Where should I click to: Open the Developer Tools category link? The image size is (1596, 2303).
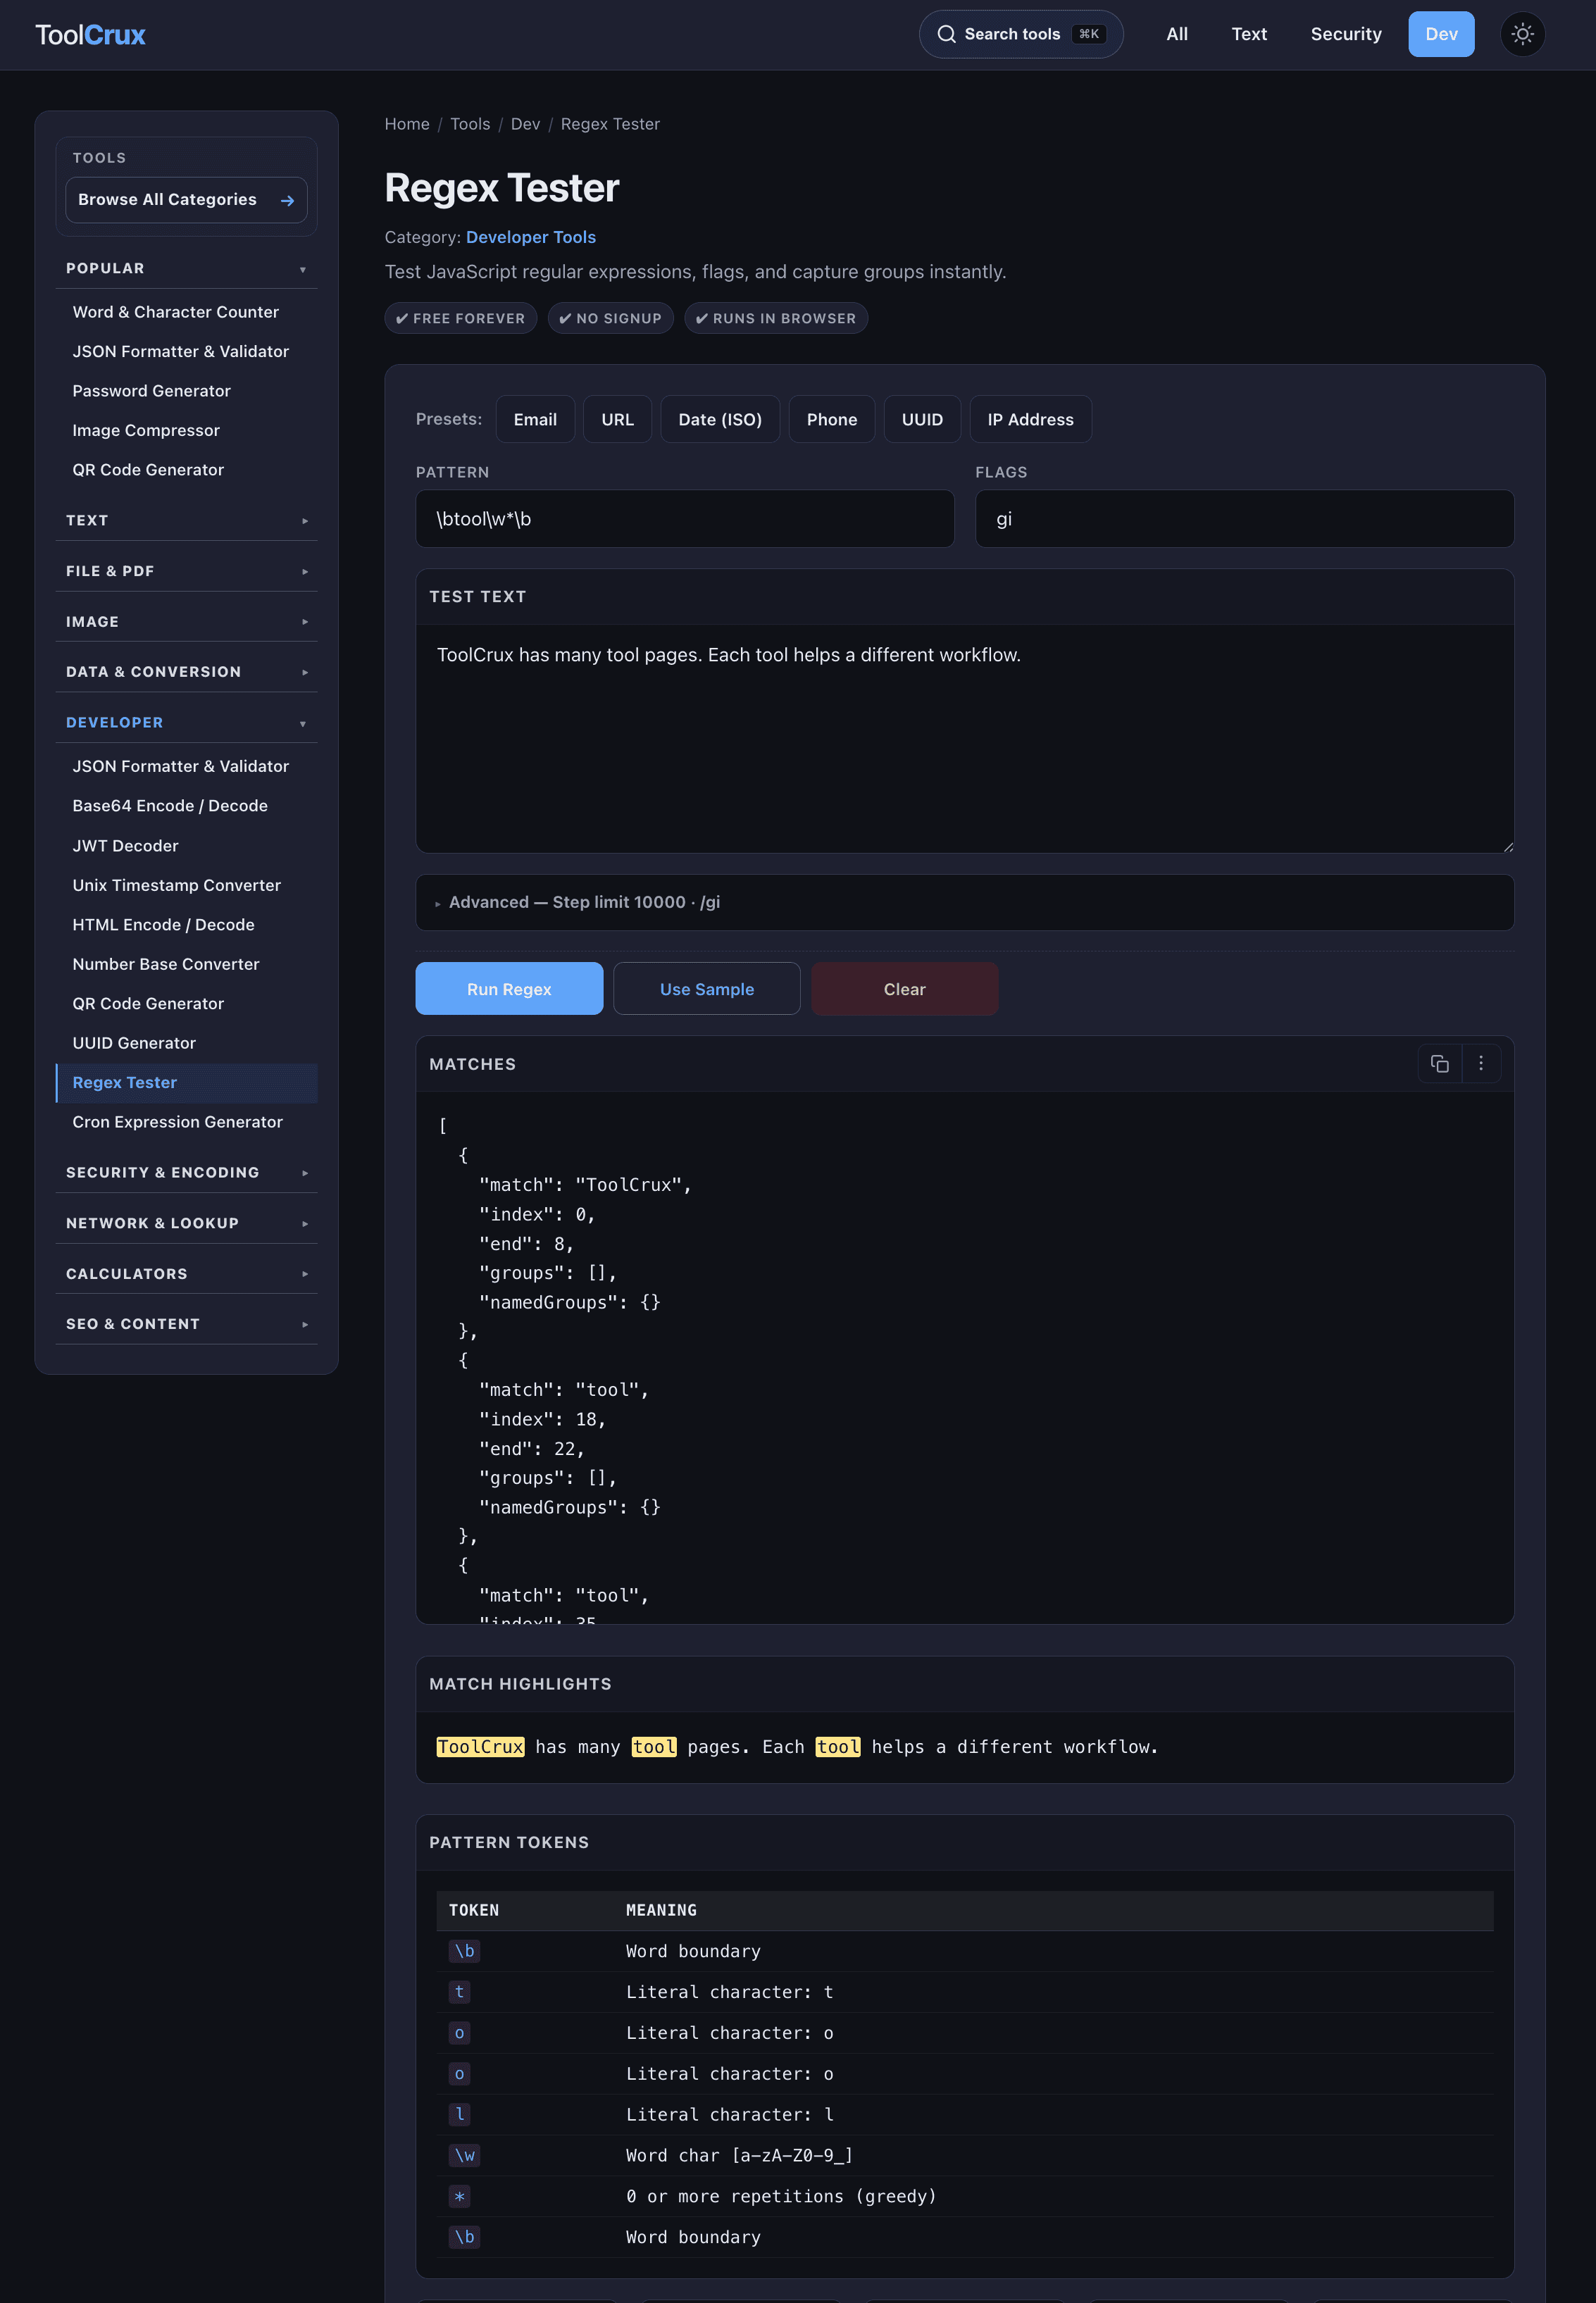[x=531, y=237]
